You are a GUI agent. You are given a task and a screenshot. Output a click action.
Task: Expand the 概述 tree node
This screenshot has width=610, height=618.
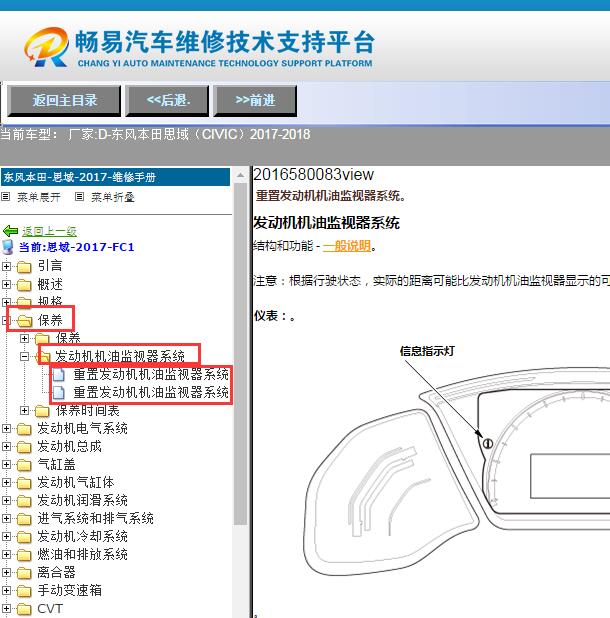(6, 284)
